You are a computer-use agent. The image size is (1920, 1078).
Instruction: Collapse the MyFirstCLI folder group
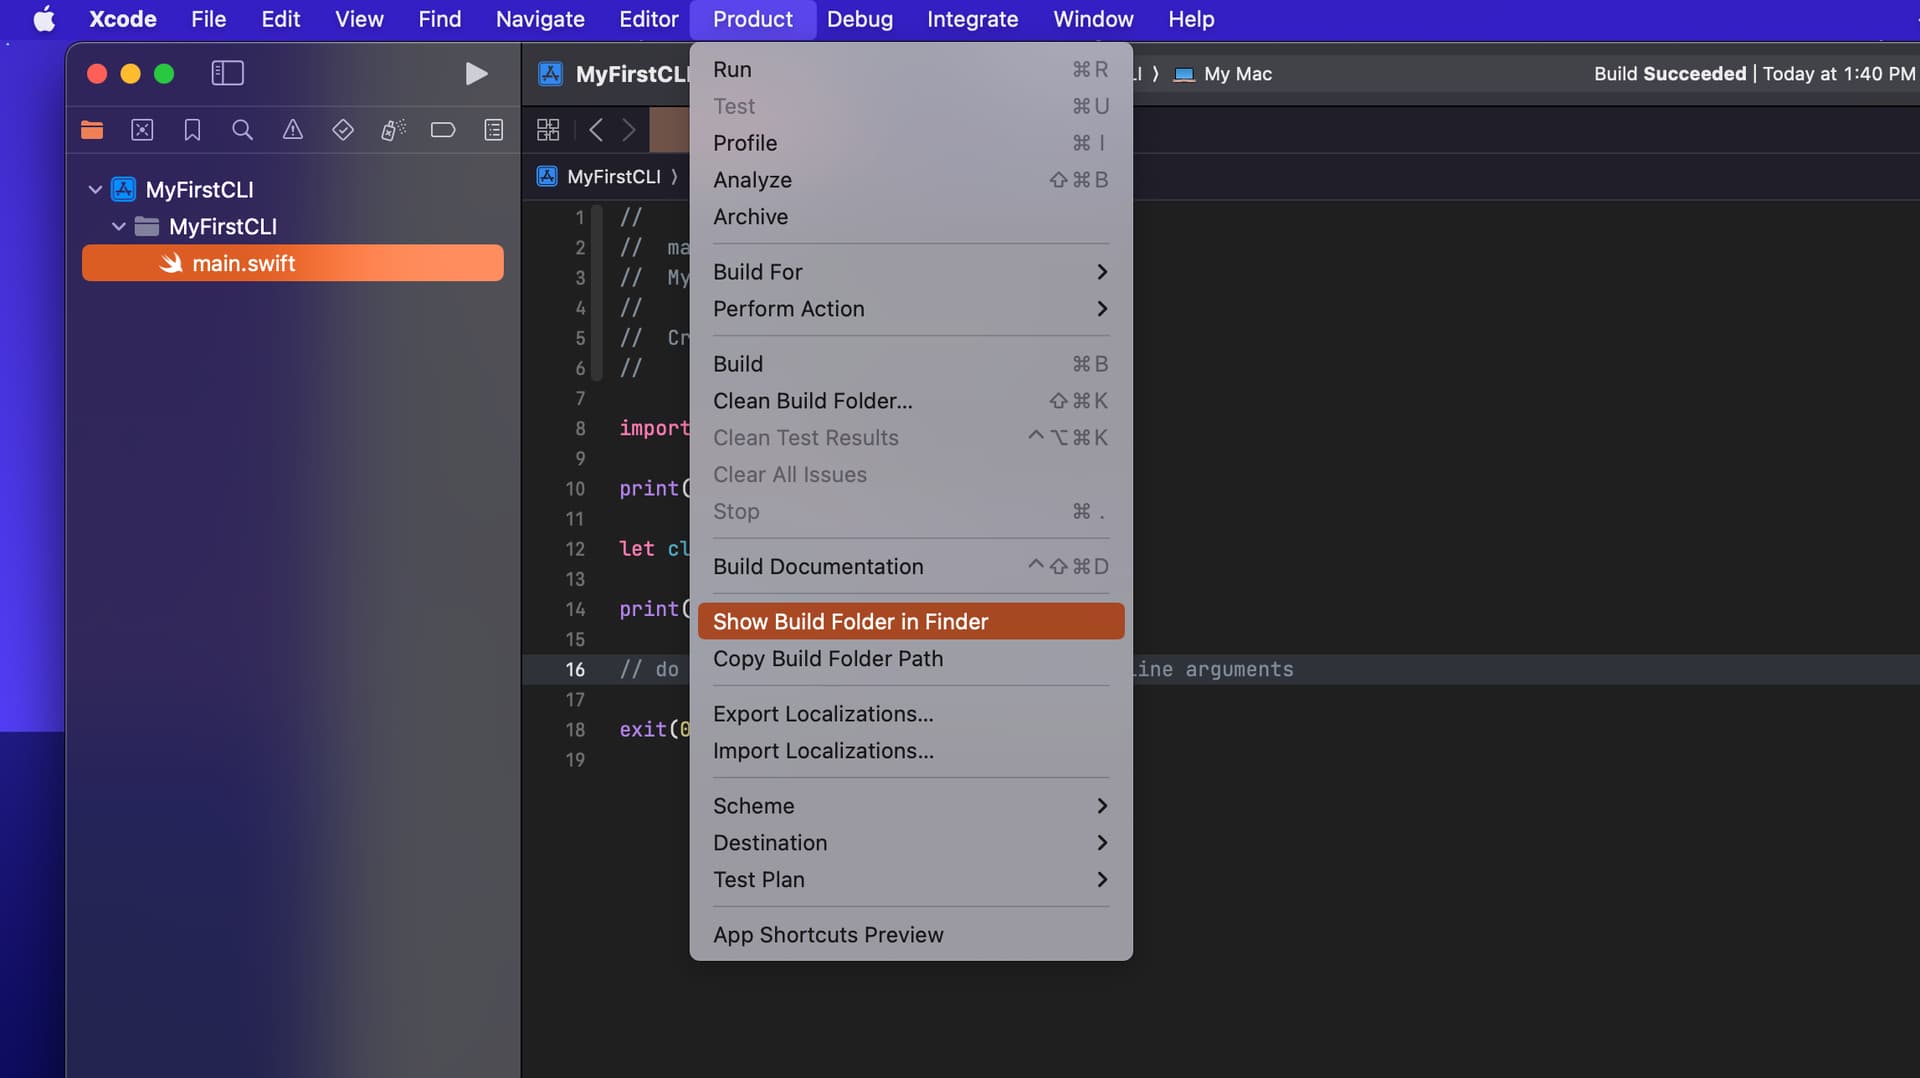(x=119, y=226)
